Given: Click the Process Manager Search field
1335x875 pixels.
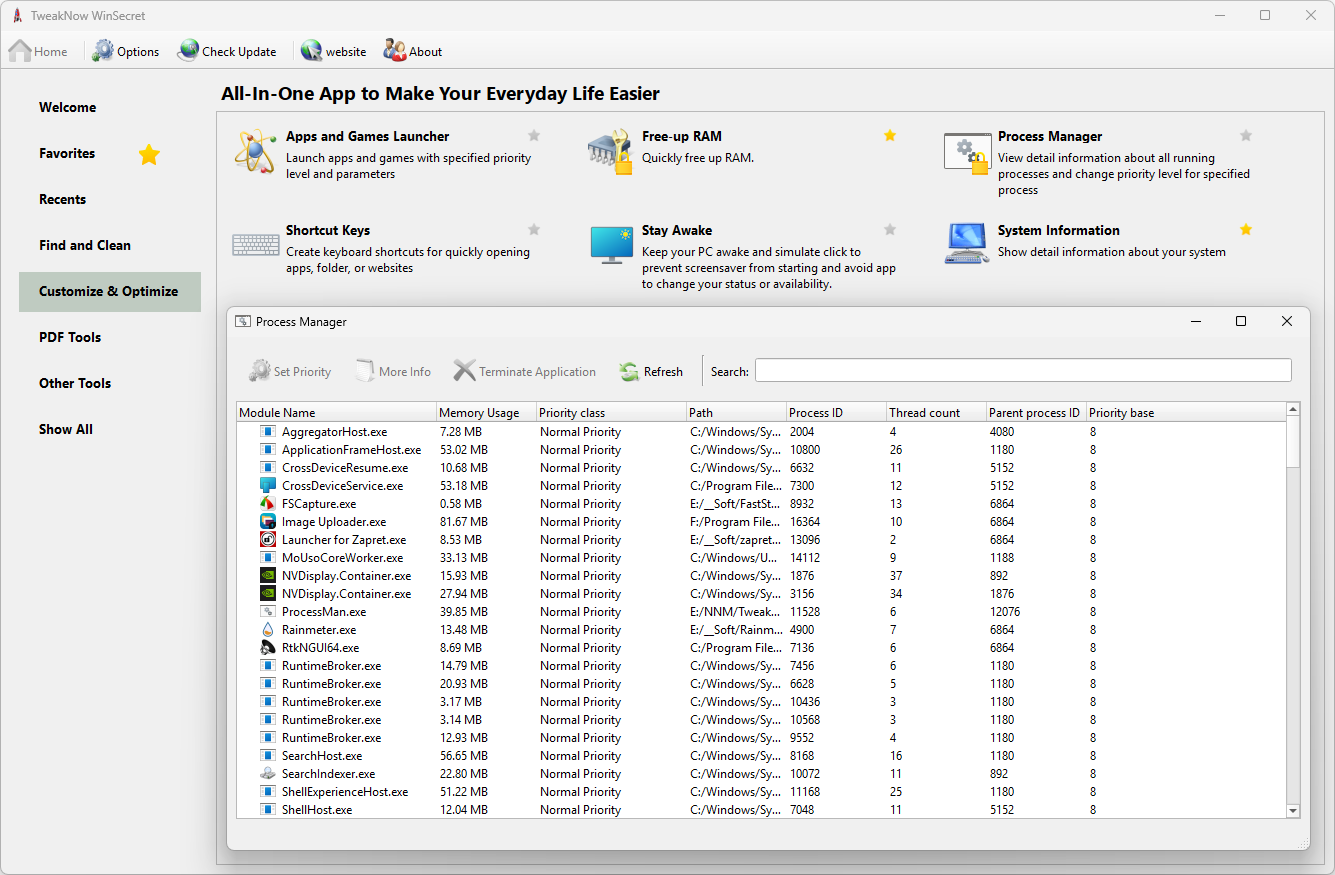Looking at the screenshot, I should pos(1023,370).
